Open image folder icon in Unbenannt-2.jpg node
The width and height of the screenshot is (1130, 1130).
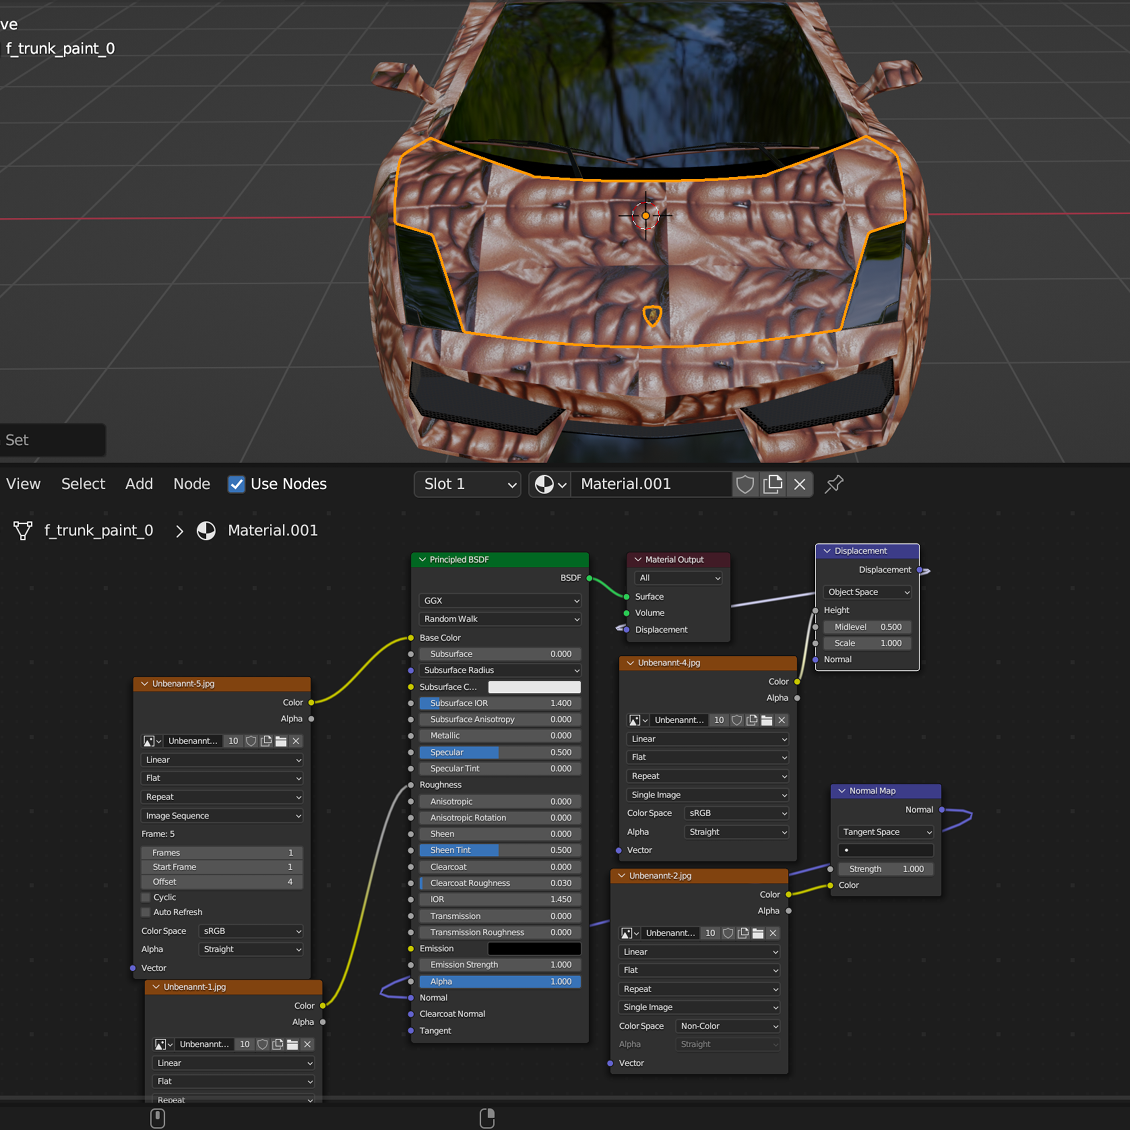coord(758,933)
